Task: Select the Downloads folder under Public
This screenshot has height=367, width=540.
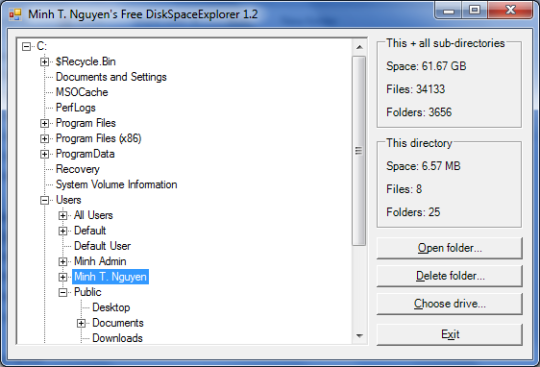Action: point(117,338)
